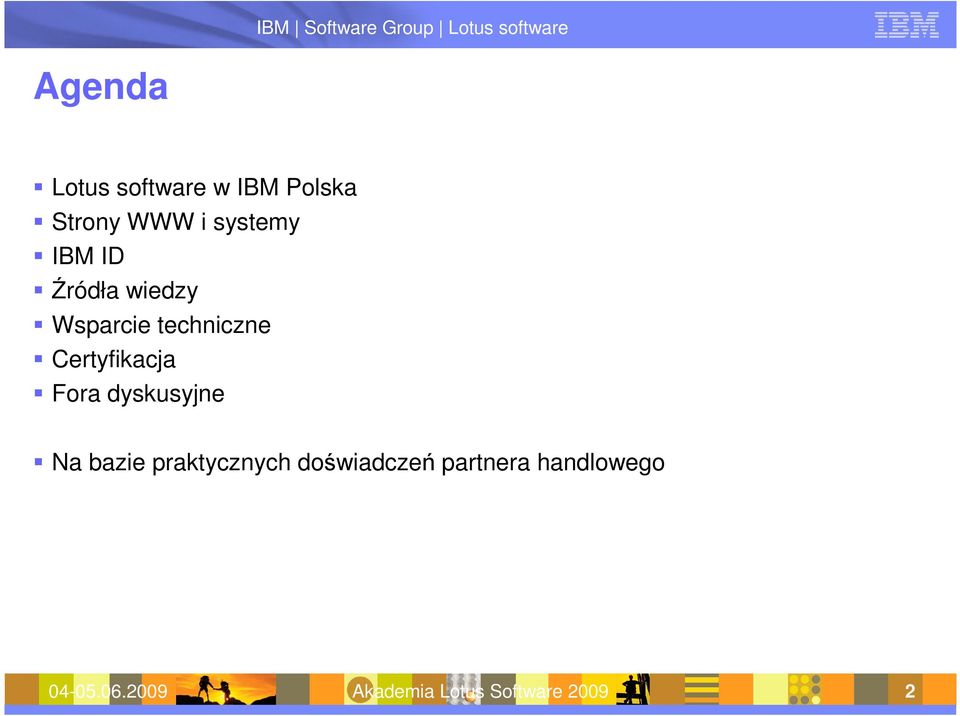
Task: Click 'Na bazie praktycznych doświadczeń partnera handlowego'
Action: pyautogui.click(x=358, y=462)
